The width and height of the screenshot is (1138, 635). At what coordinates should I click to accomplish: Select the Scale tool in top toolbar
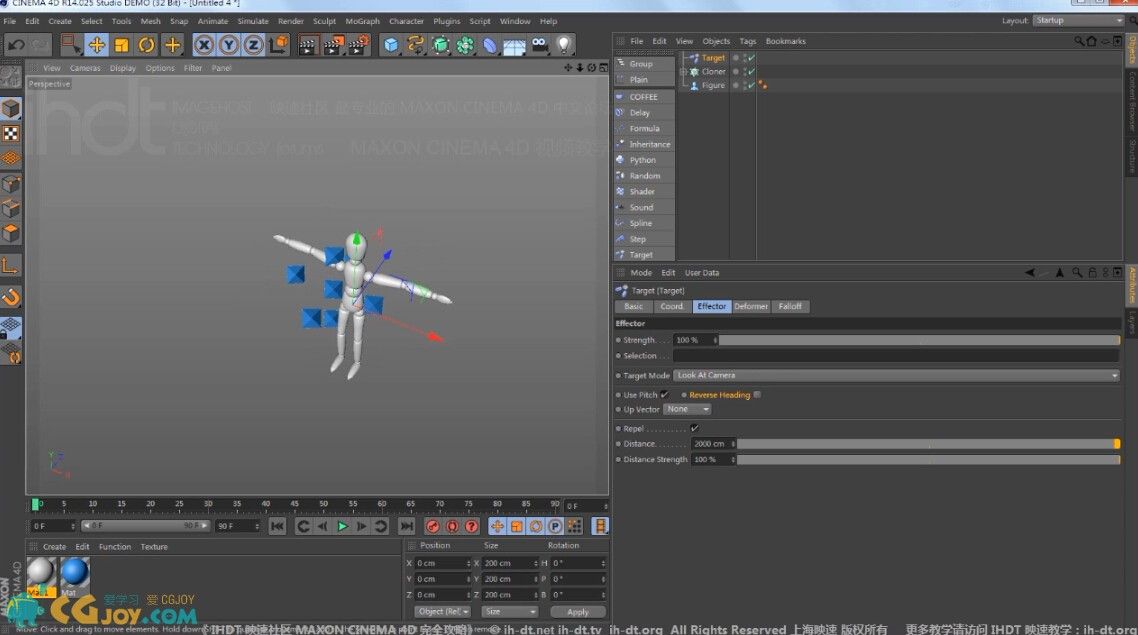click(x=121, y=46)
